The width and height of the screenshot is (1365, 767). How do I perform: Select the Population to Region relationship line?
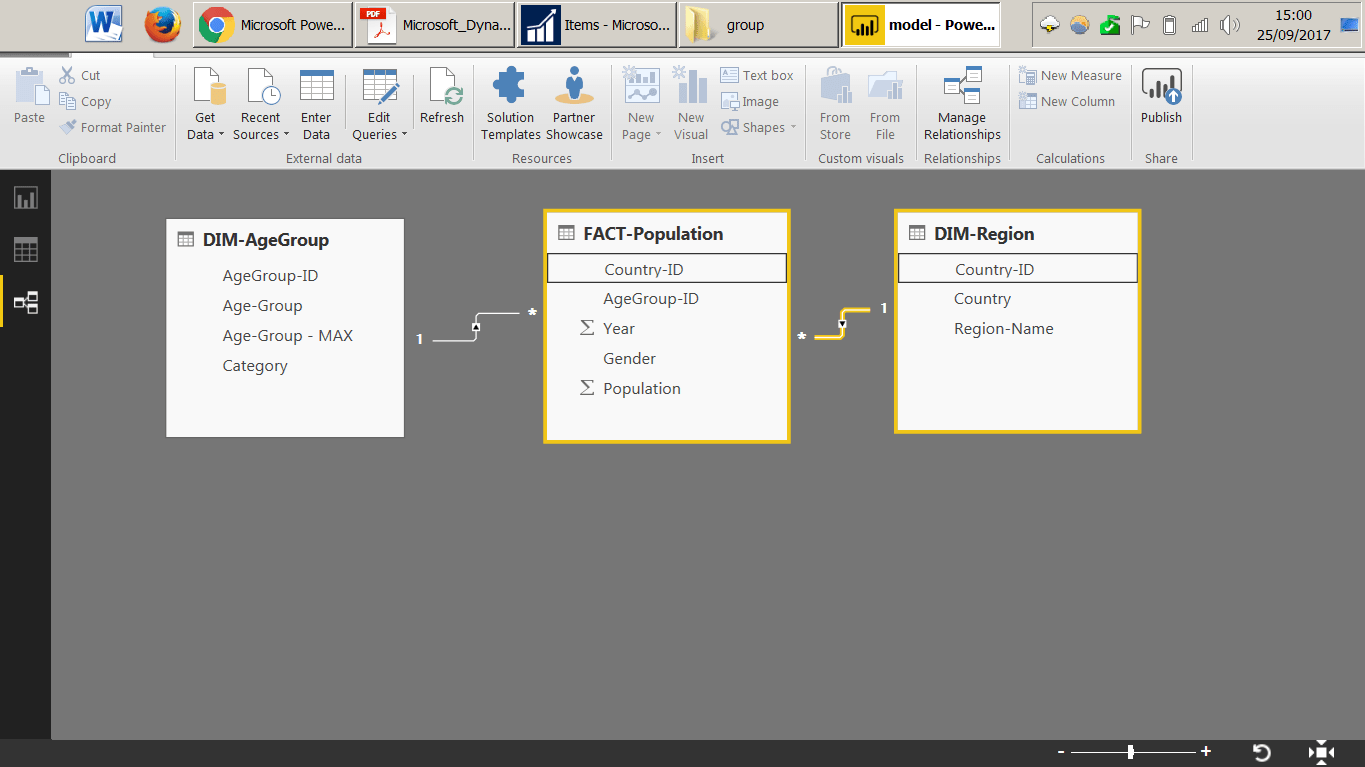[x=842, y=323]
